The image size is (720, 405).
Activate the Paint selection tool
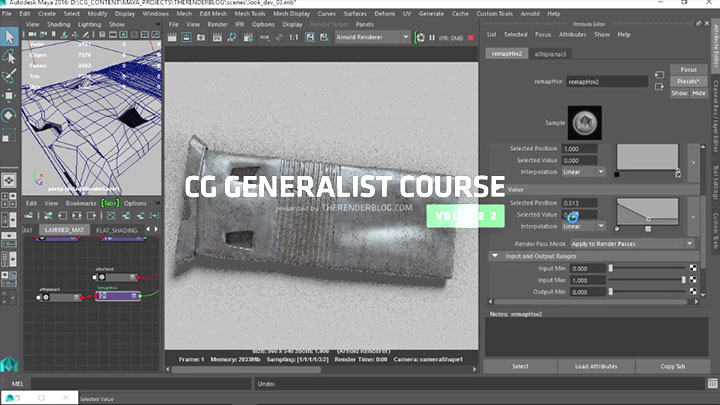click(9, 76)
